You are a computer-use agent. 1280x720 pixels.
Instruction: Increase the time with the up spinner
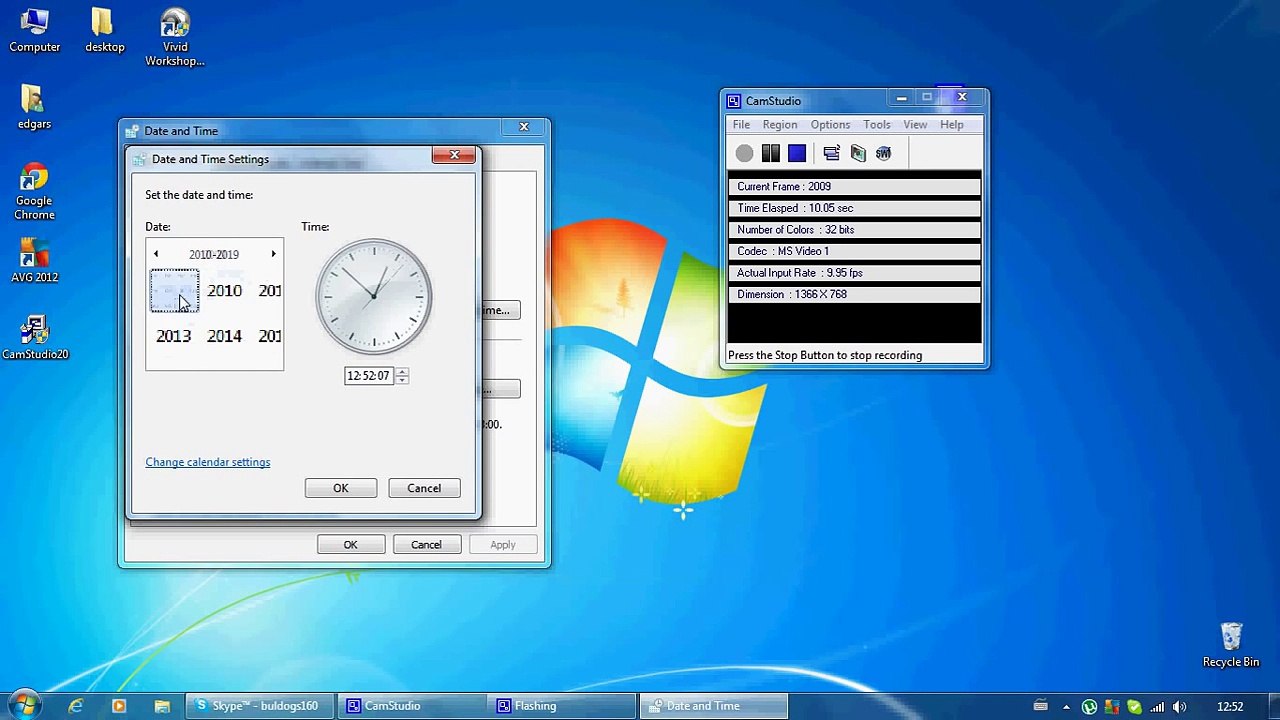(402, 371)
